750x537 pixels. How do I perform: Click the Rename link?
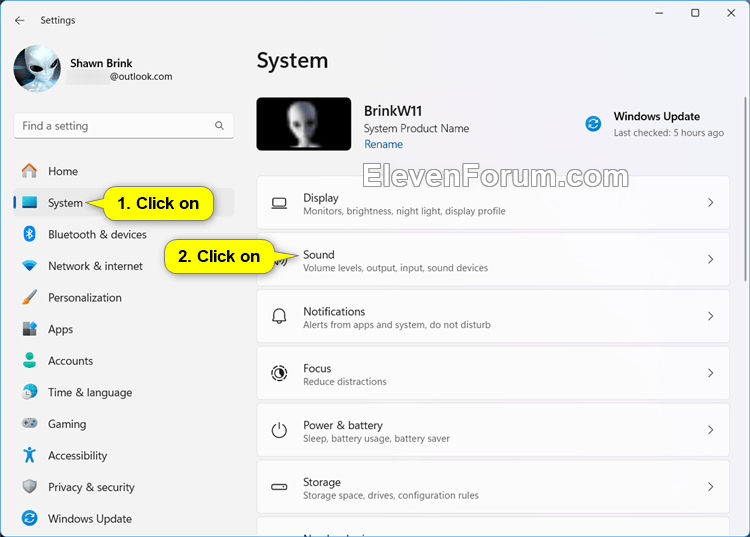coord(383,144)
